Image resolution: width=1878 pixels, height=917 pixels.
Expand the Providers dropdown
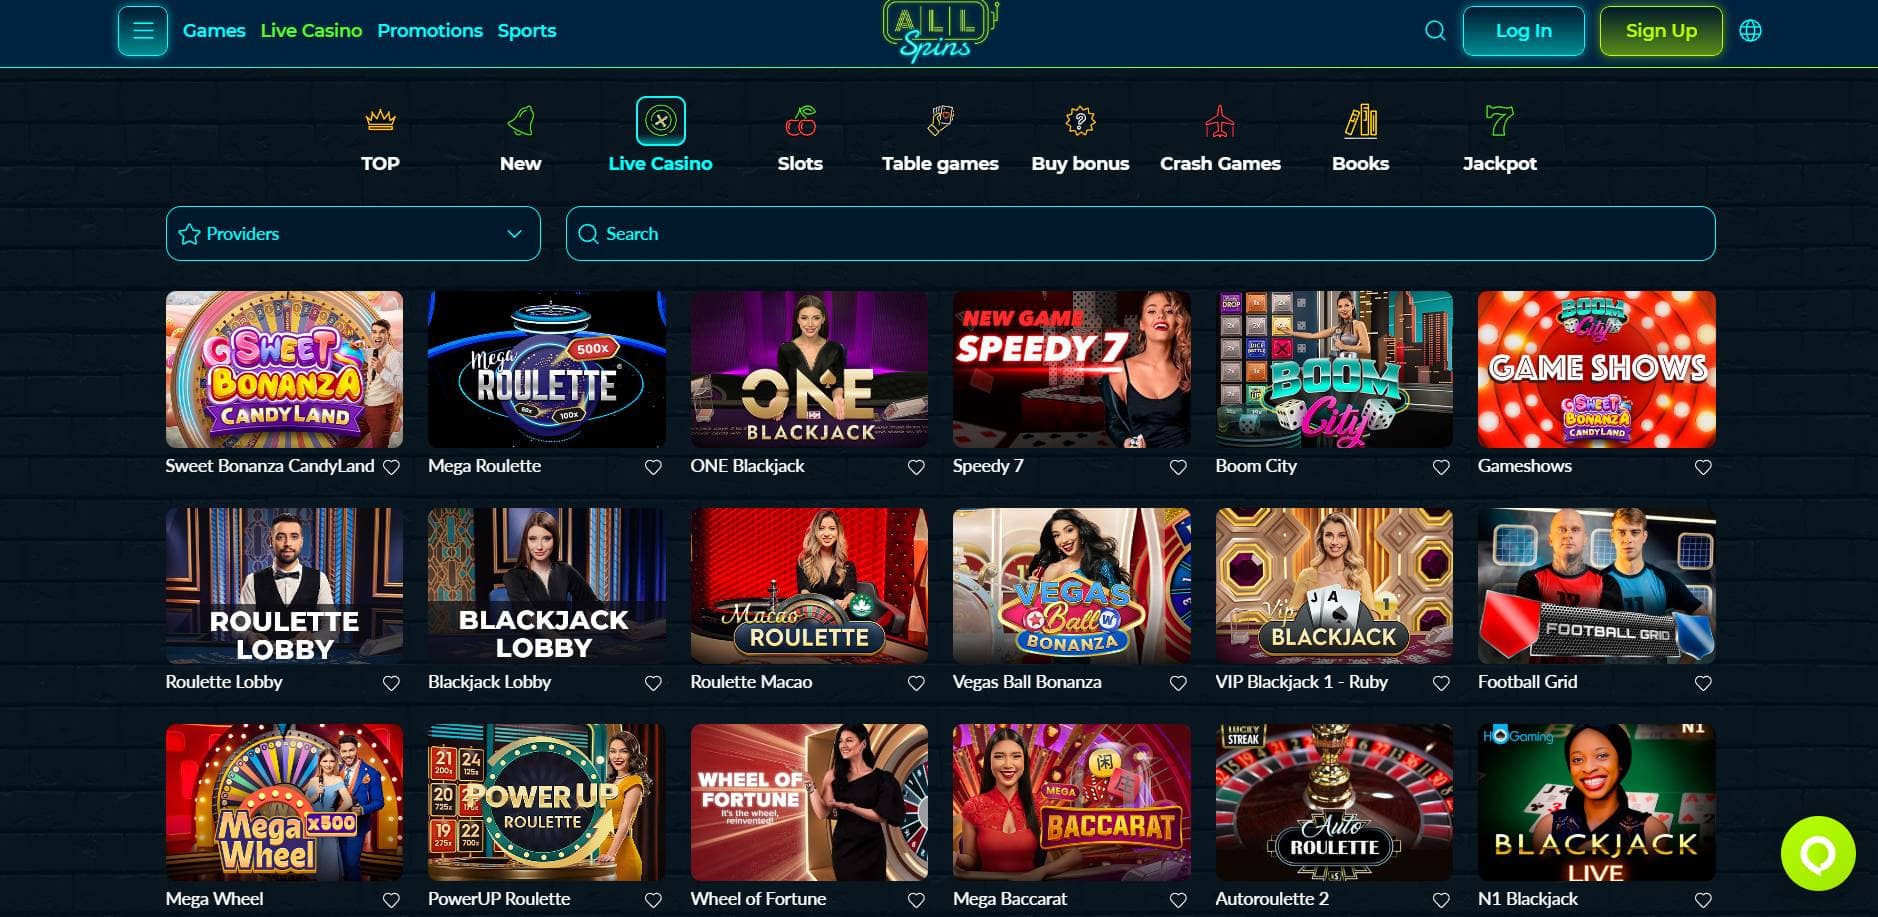[353, 234]
